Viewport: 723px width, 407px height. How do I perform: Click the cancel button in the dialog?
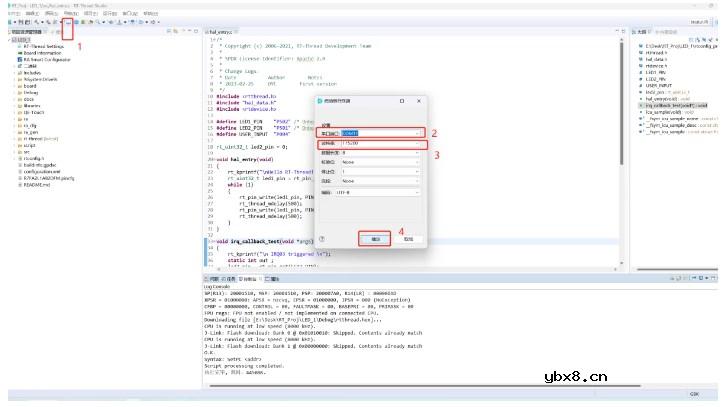pos(408,239)
